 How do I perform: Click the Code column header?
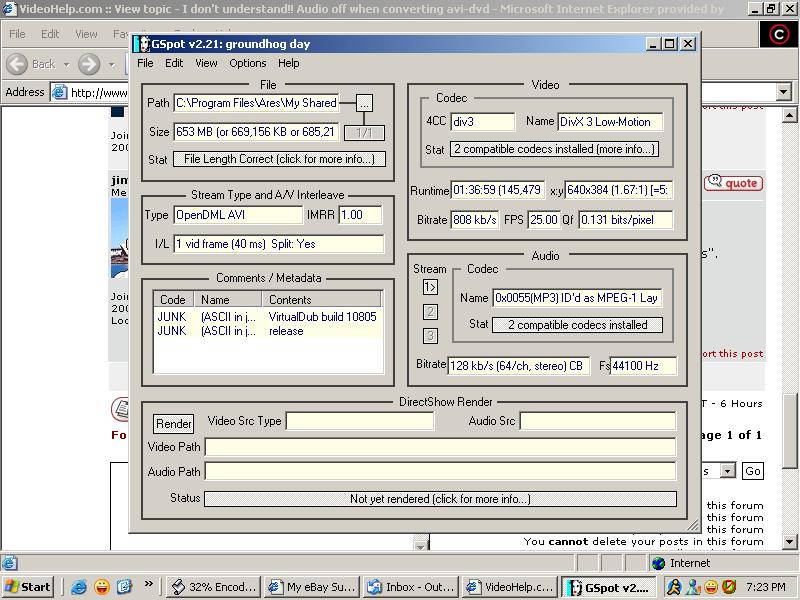tap(173, 299)
